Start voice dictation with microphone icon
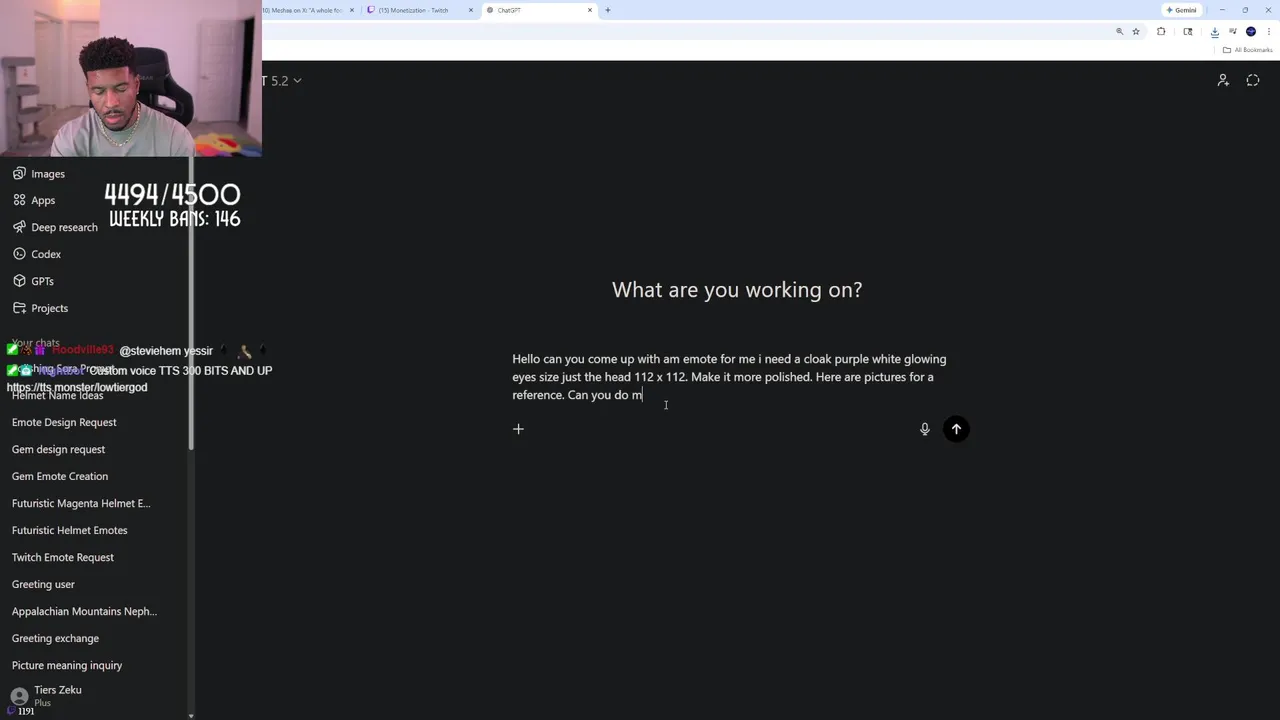This screenshot has height=720, width=1280. (x=924, y=429)
